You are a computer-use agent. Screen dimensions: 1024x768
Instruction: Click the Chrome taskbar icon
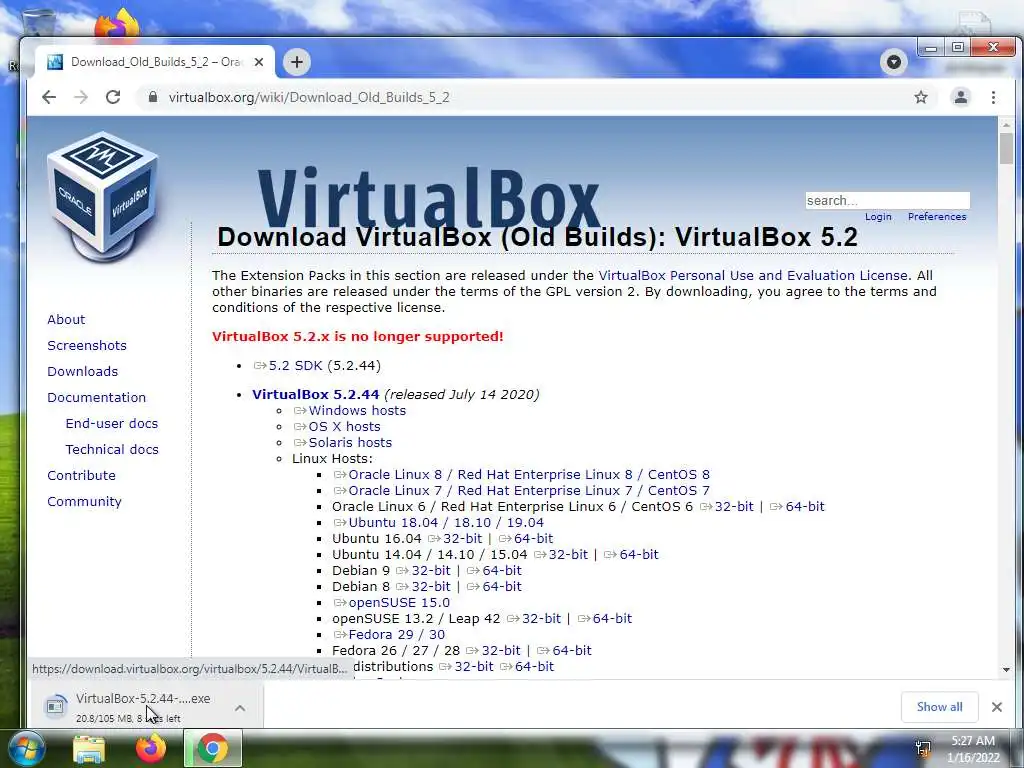(212, 748)
